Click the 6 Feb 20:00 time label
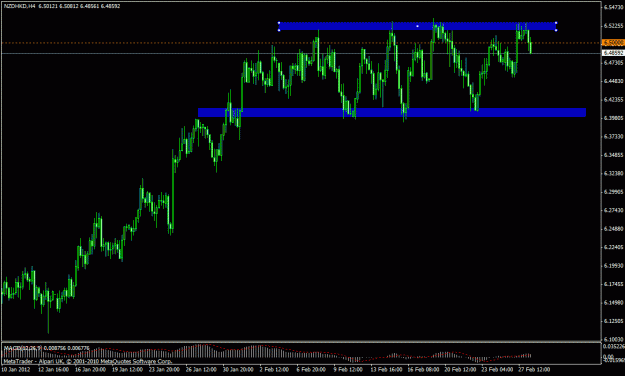 [311, 370]
